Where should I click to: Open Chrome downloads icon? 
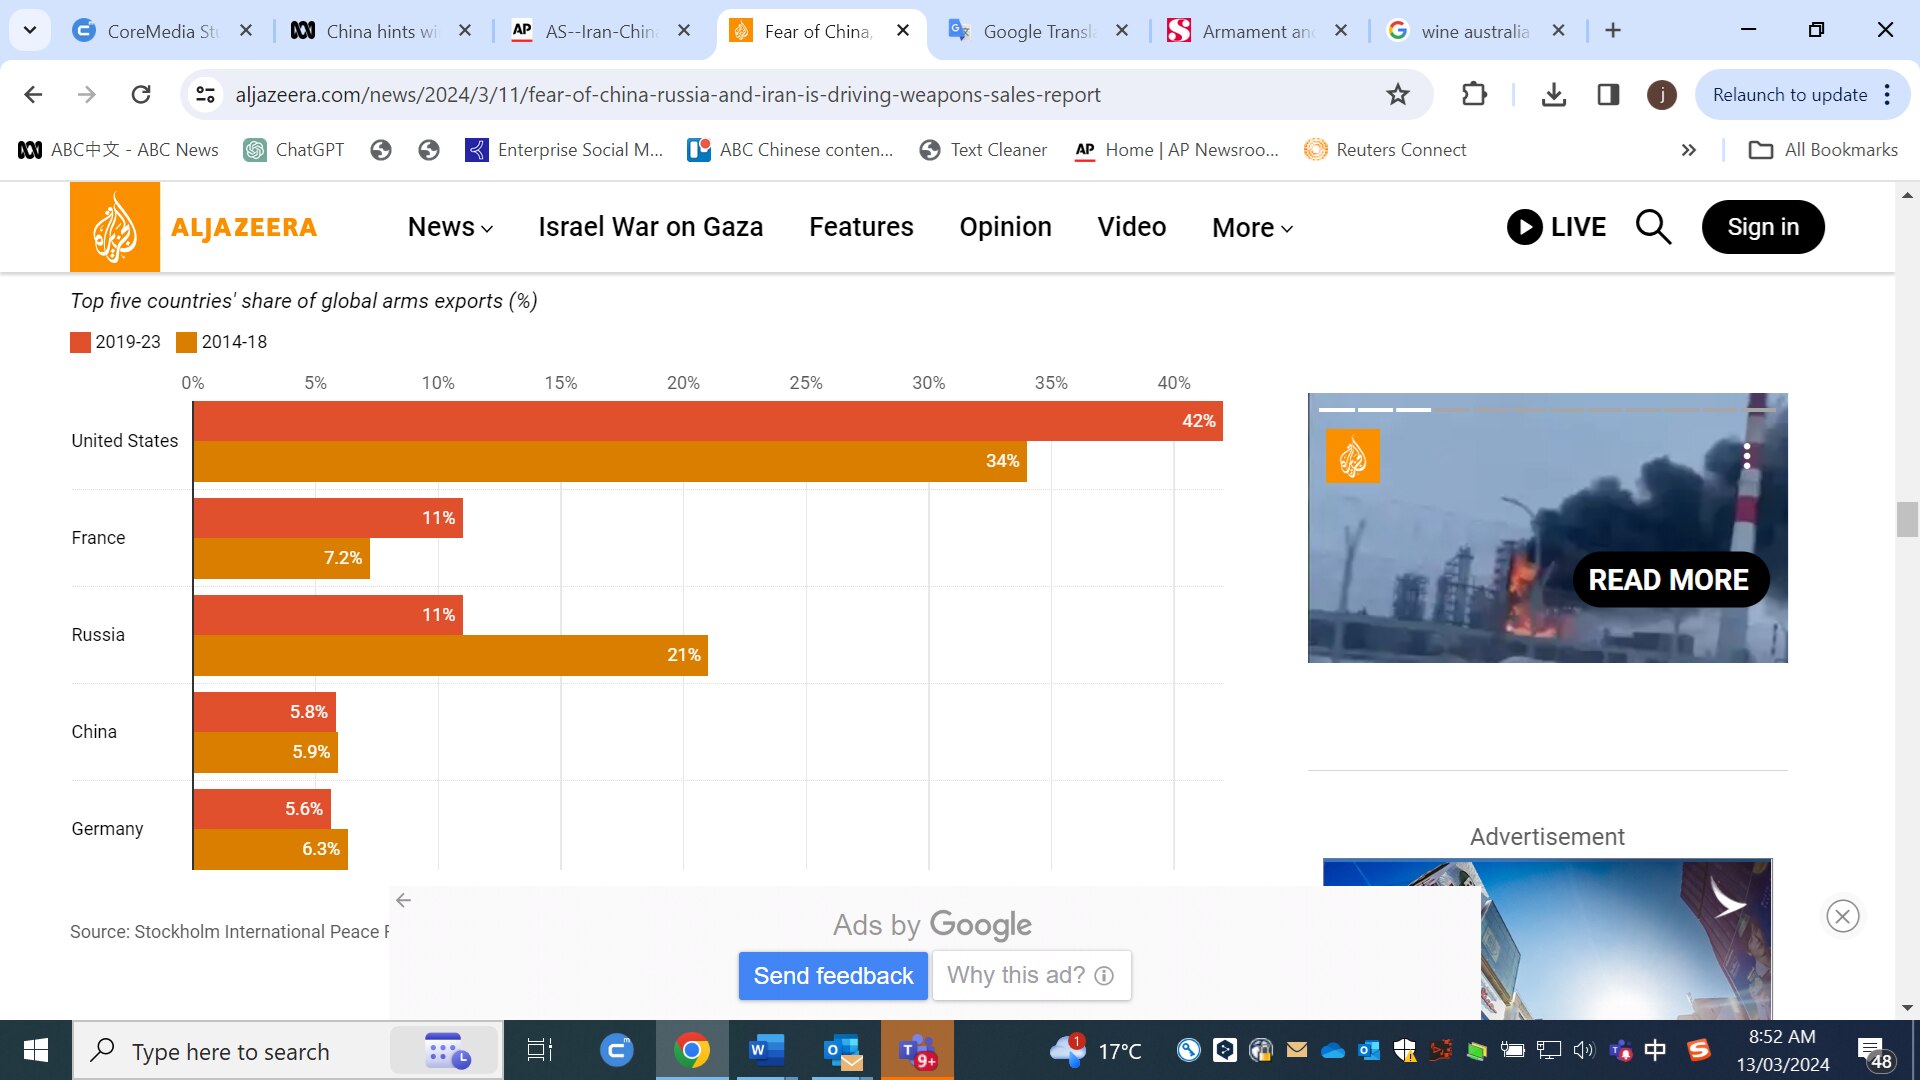click(1553, 95)
